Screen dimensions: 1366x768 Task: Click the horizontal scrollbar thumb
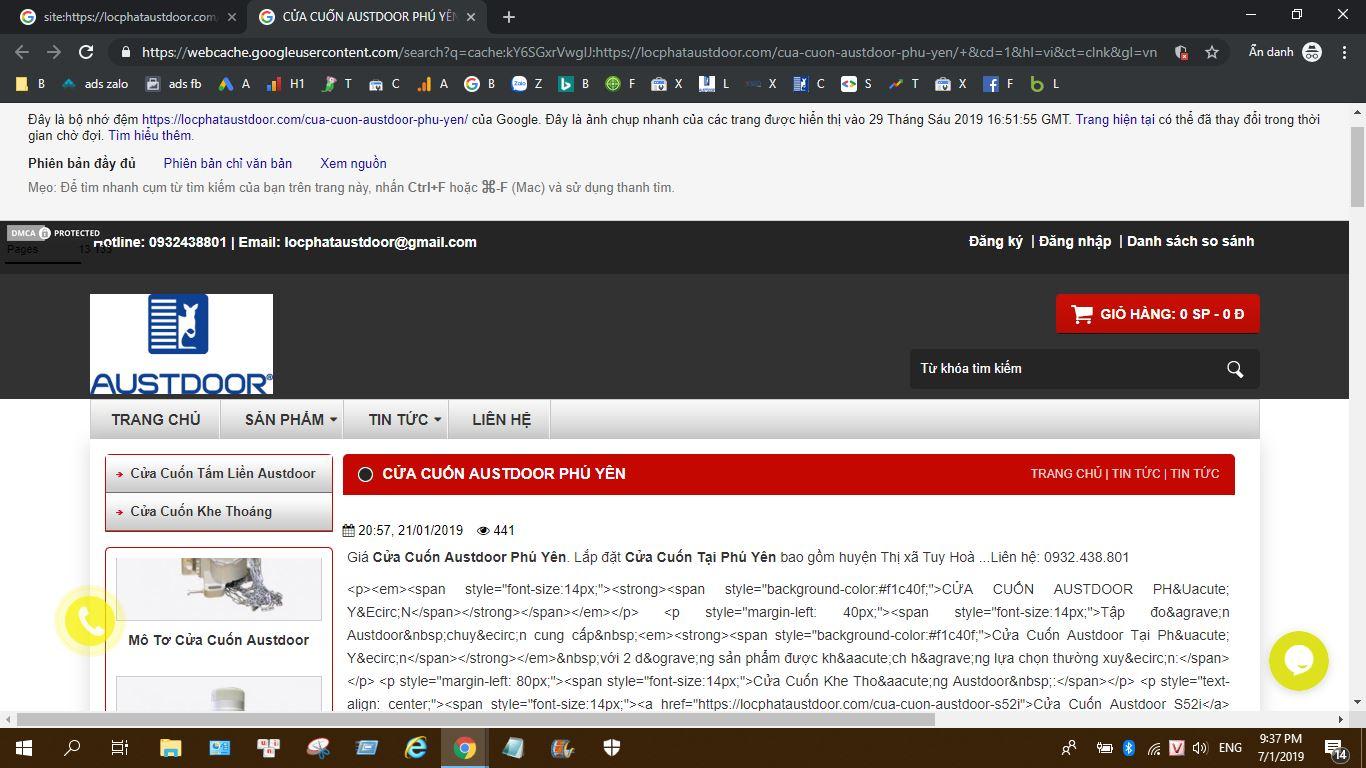475,719
